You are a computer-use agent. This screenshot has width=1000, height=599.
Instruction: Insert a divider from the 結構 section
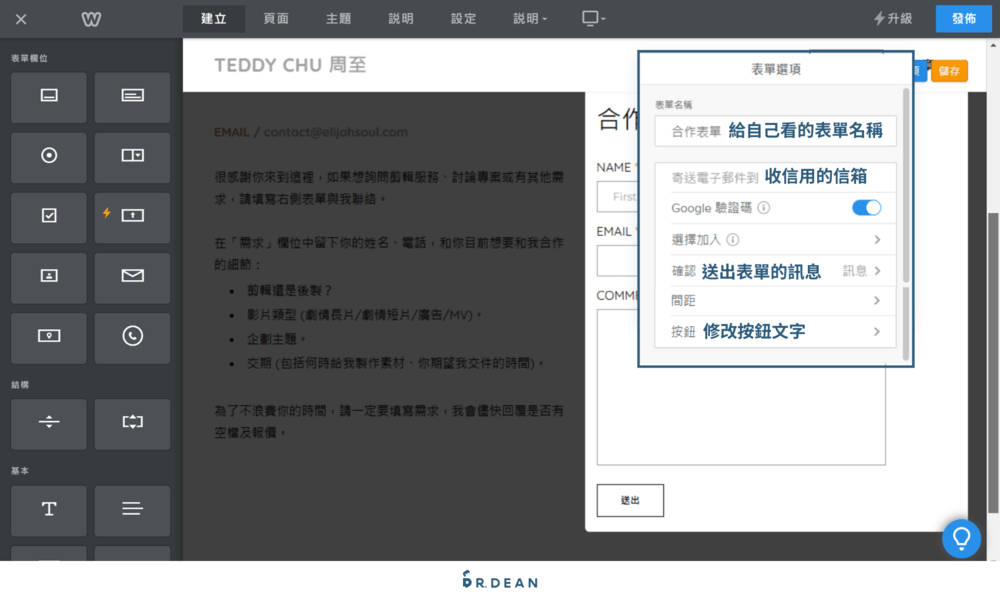(48, 424)
